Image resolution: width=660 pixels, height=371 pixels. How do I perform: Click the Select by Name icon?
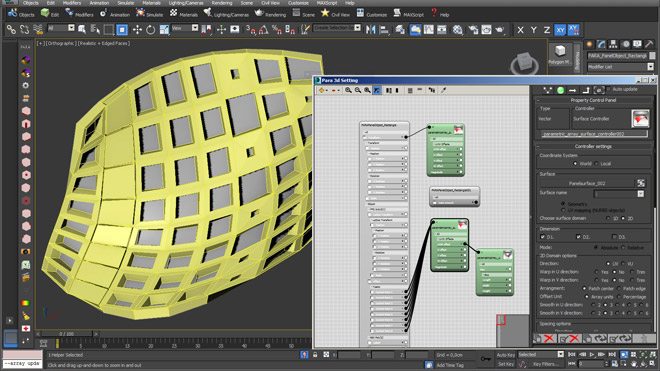coord(96,29)
